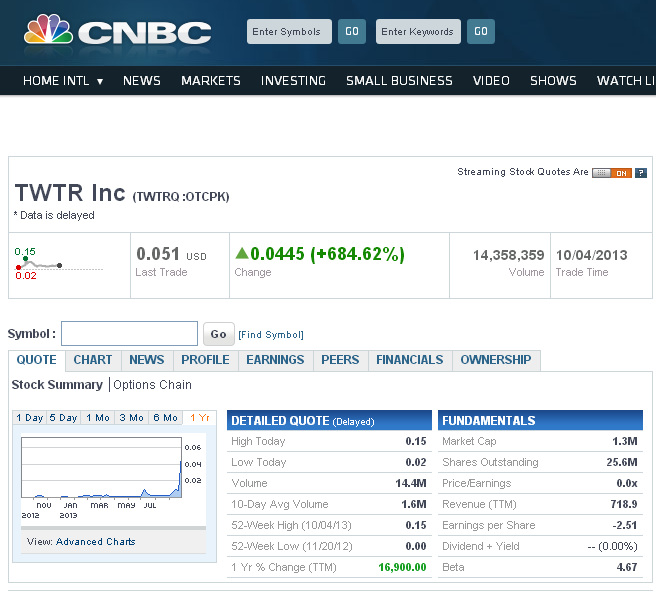Viewport: 656px width, 591px height.
Task: Select the 6 Mo chart range
Action: point(165,417)
